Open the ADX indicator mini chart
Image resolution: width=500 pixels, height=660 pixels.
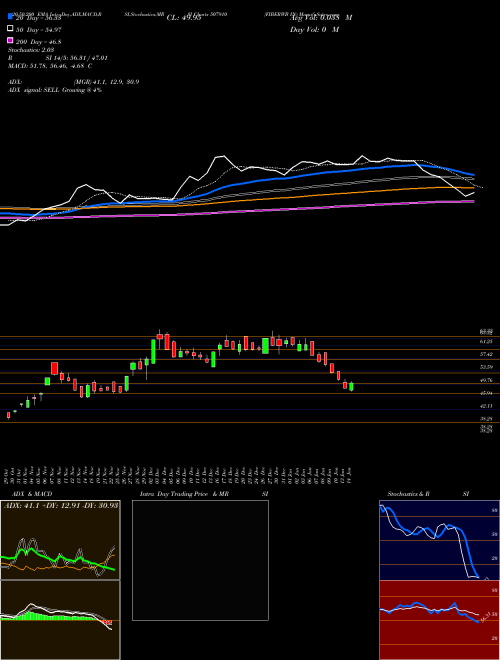tap(60, 540)
